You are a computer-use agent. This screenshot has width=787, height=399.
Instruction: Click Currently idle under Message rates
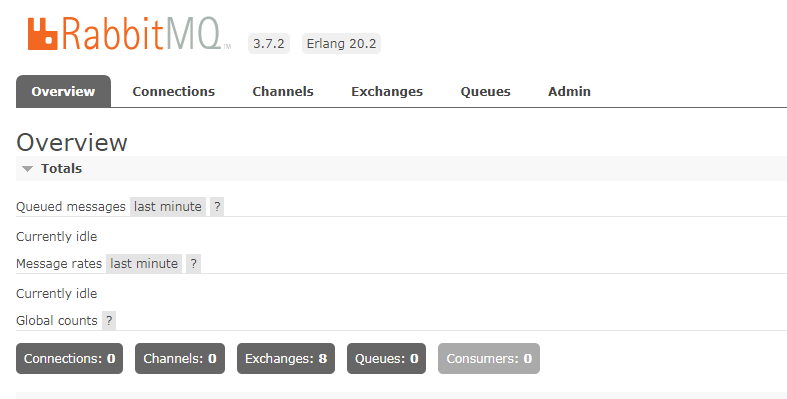tap(57, 294)
